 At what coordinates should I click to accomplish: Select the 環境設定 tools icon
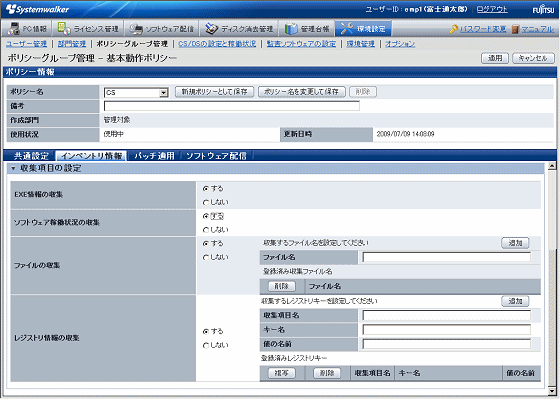(346, 29)
